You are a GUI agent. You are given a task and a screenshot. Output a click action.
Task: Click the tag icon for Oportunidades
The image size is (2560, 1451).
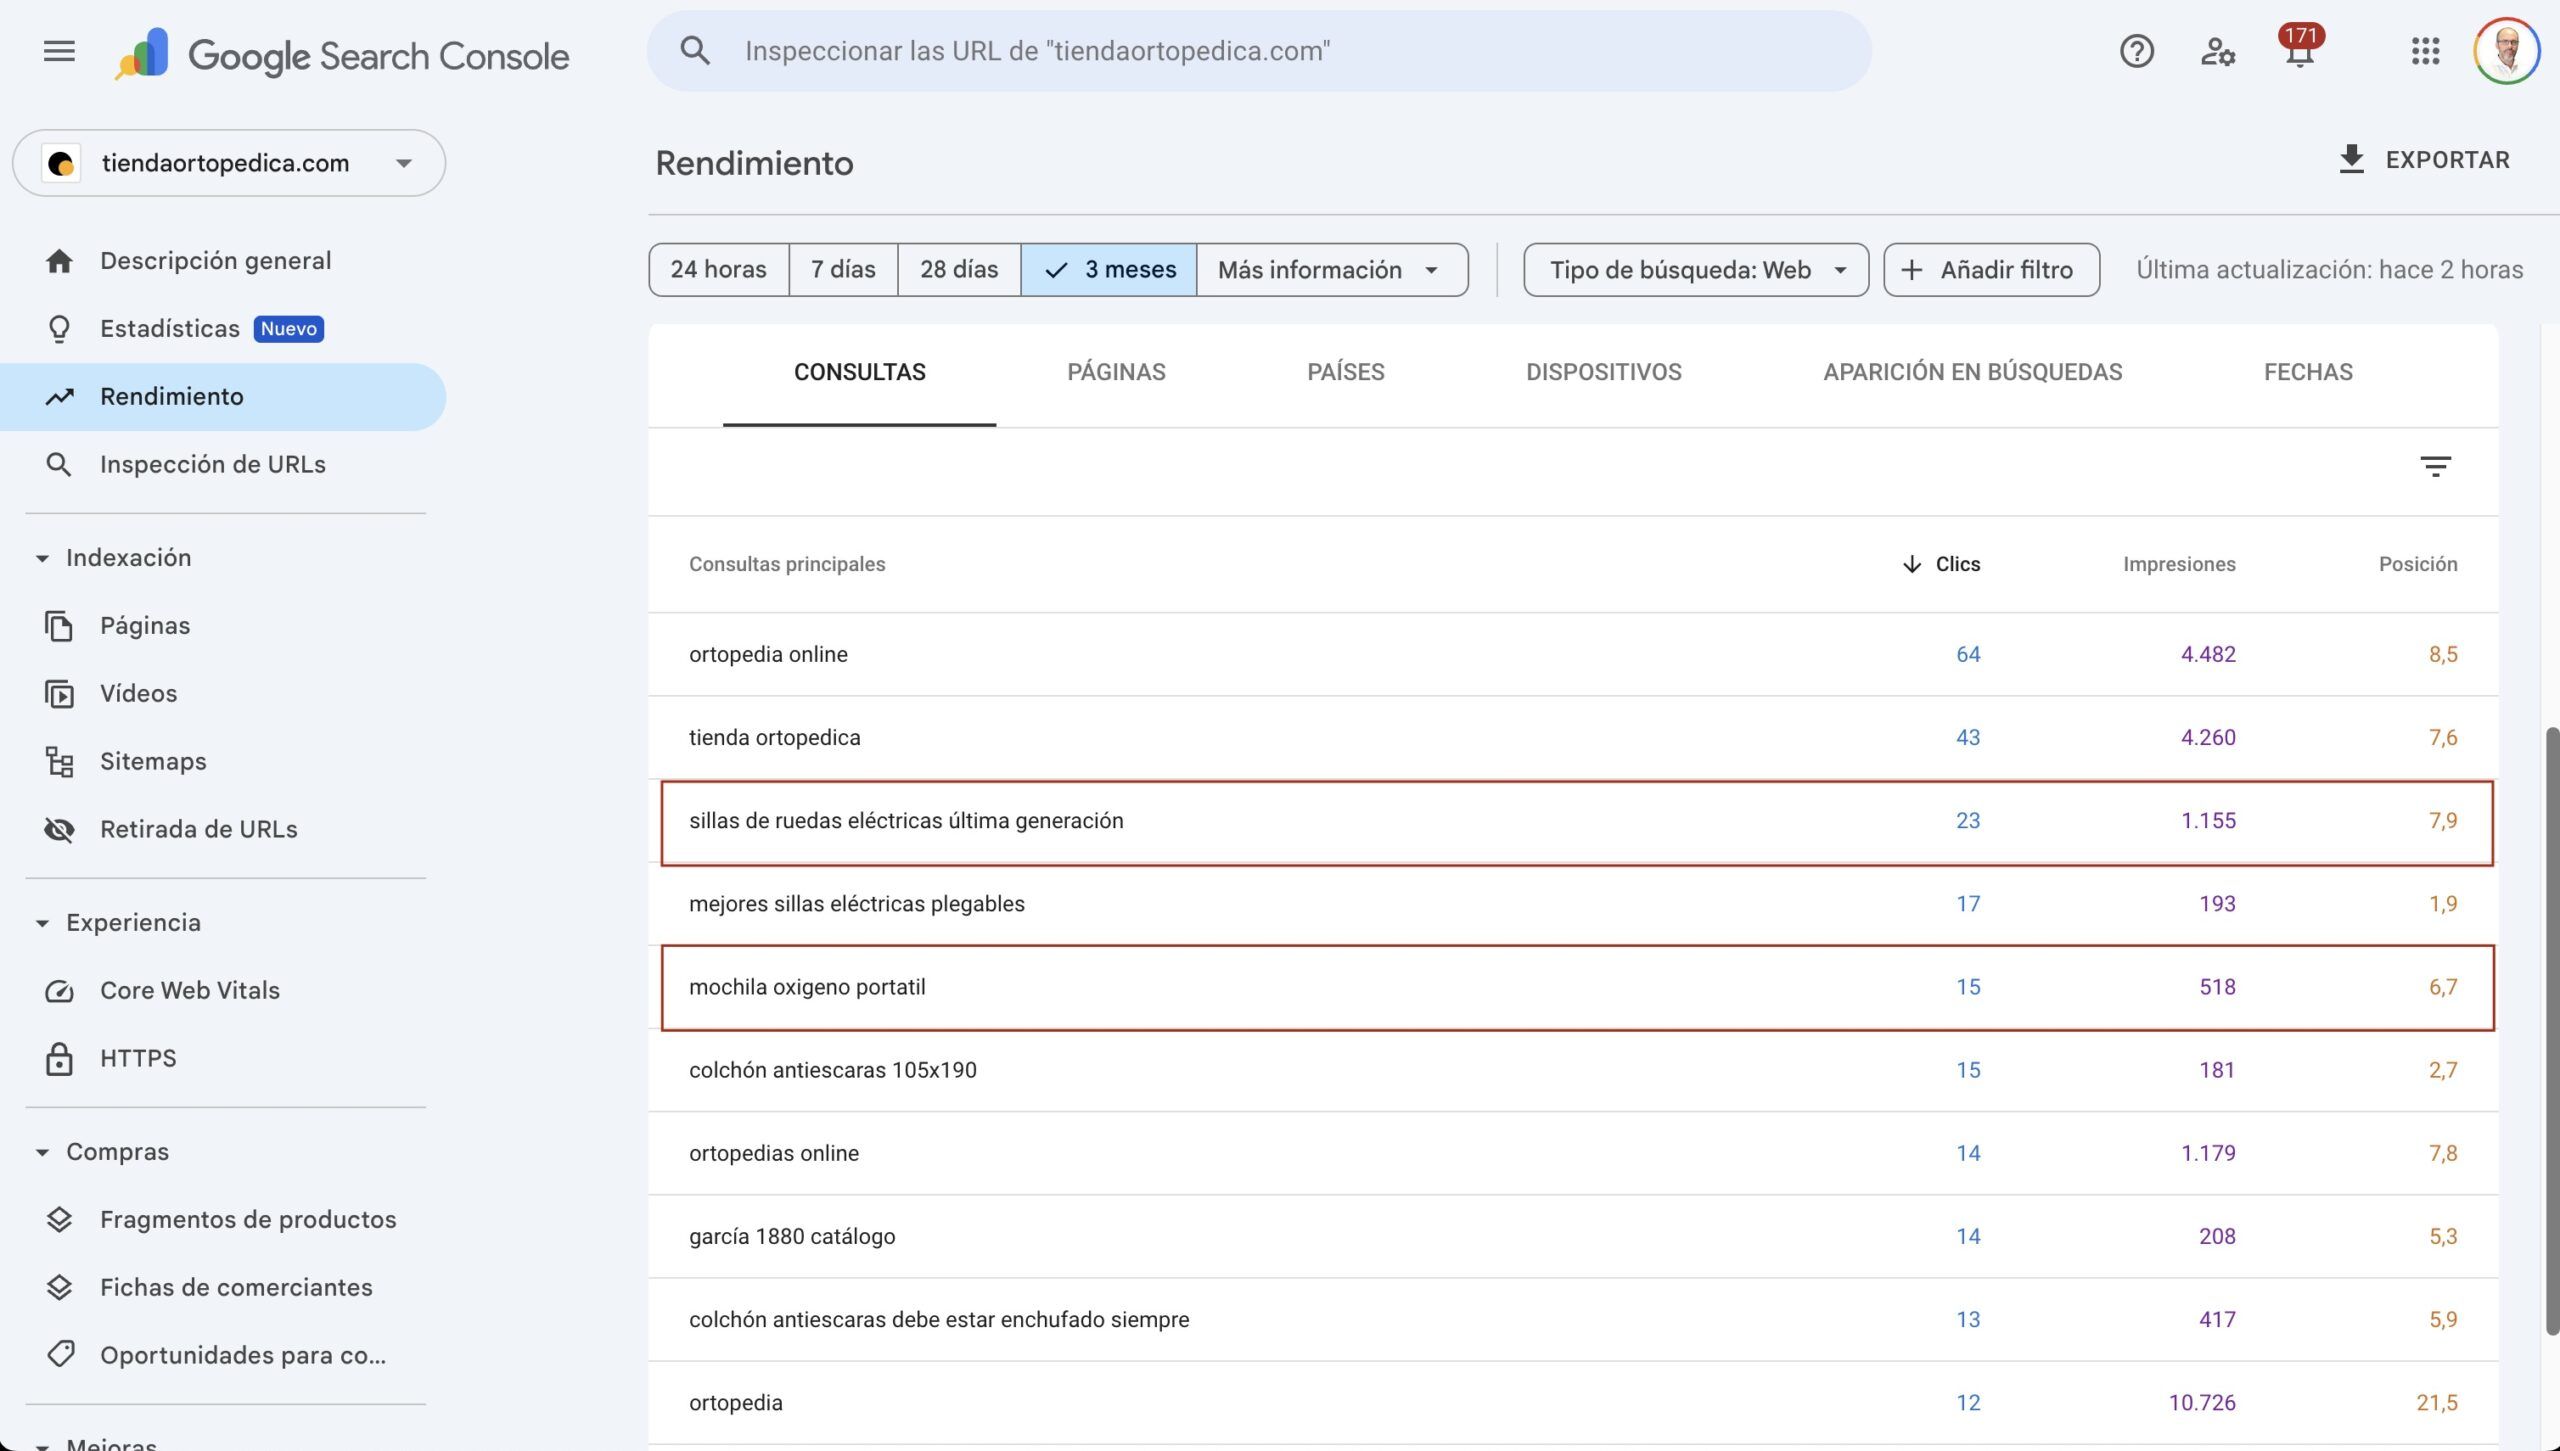click(60, 1355)
